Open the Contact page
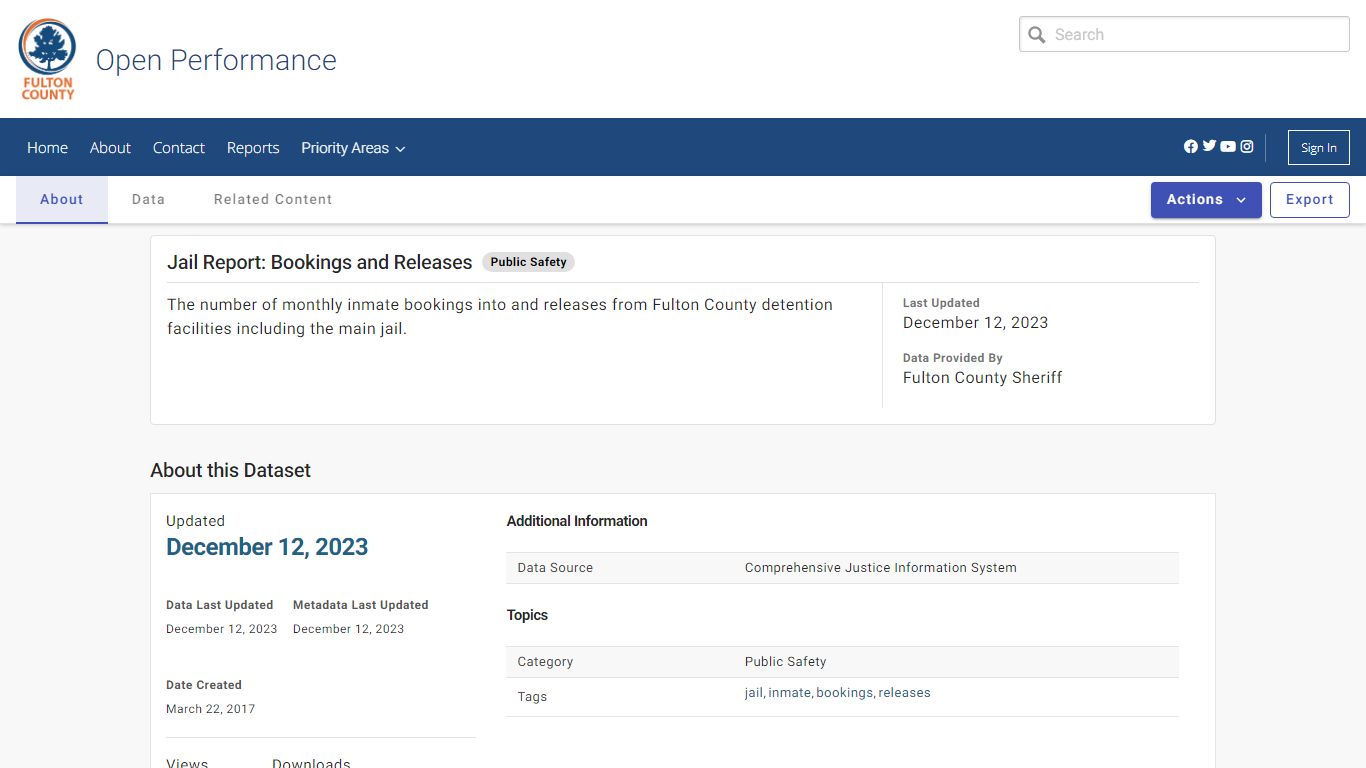Screen dimensions: 1366x768 tap(178, 147)
